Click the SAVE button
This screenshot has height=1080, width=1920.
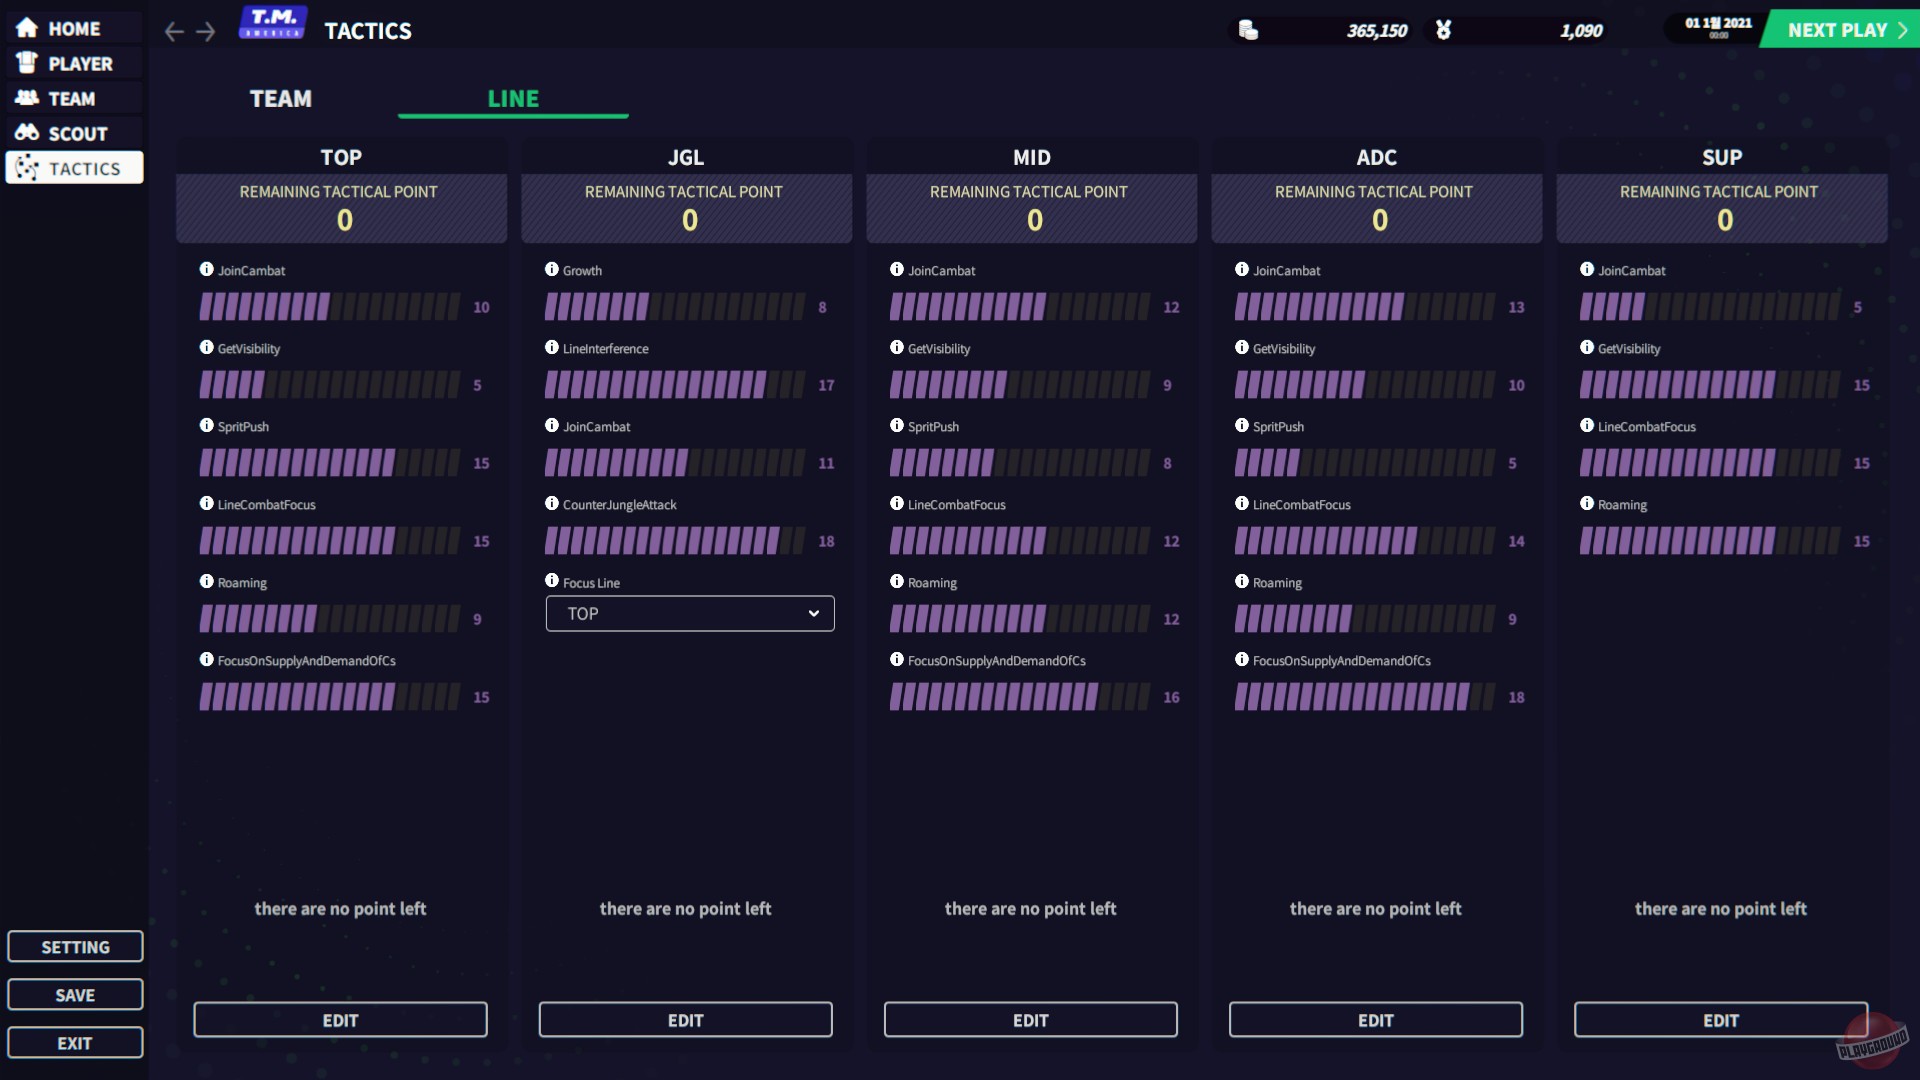74,994
